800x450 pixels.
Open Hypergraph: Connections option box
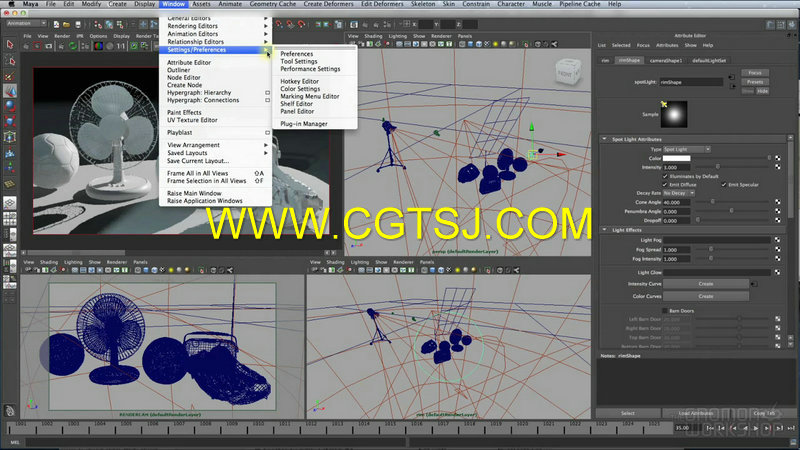[x=267, y=100]
